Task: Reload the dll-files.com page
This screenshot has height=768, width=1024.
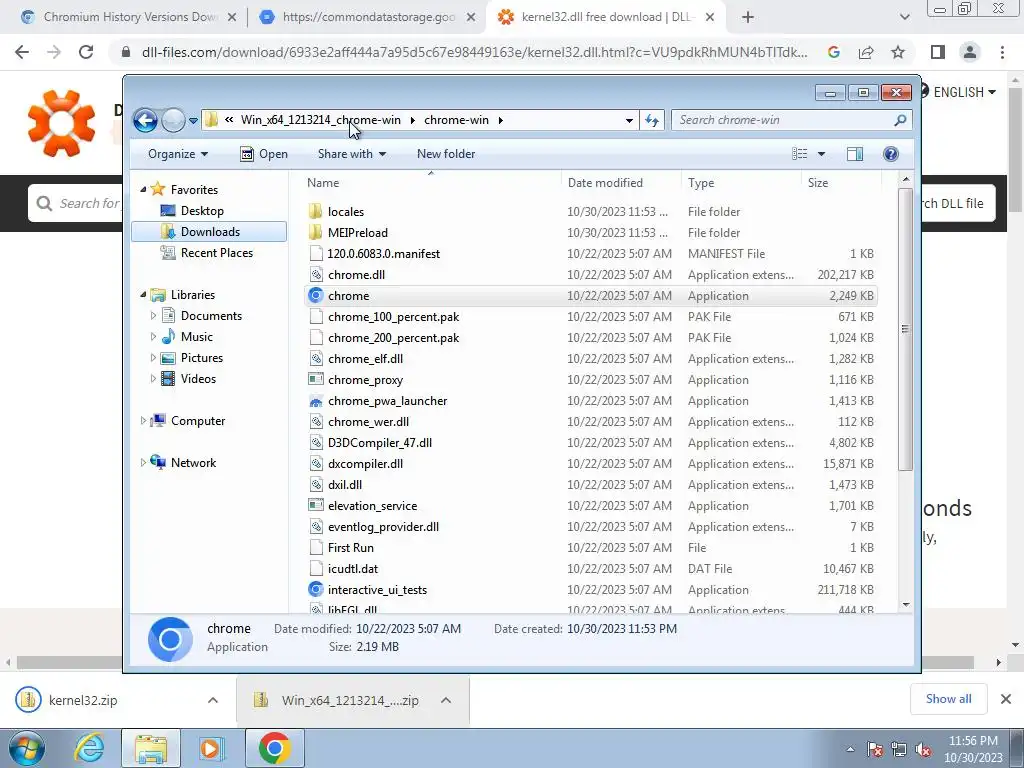Action: (86, 52)
